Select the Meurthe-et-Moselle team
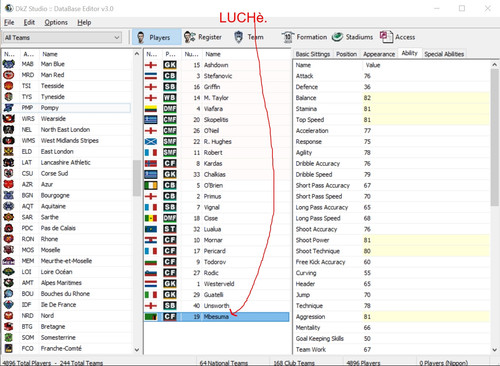 (67, 261)
